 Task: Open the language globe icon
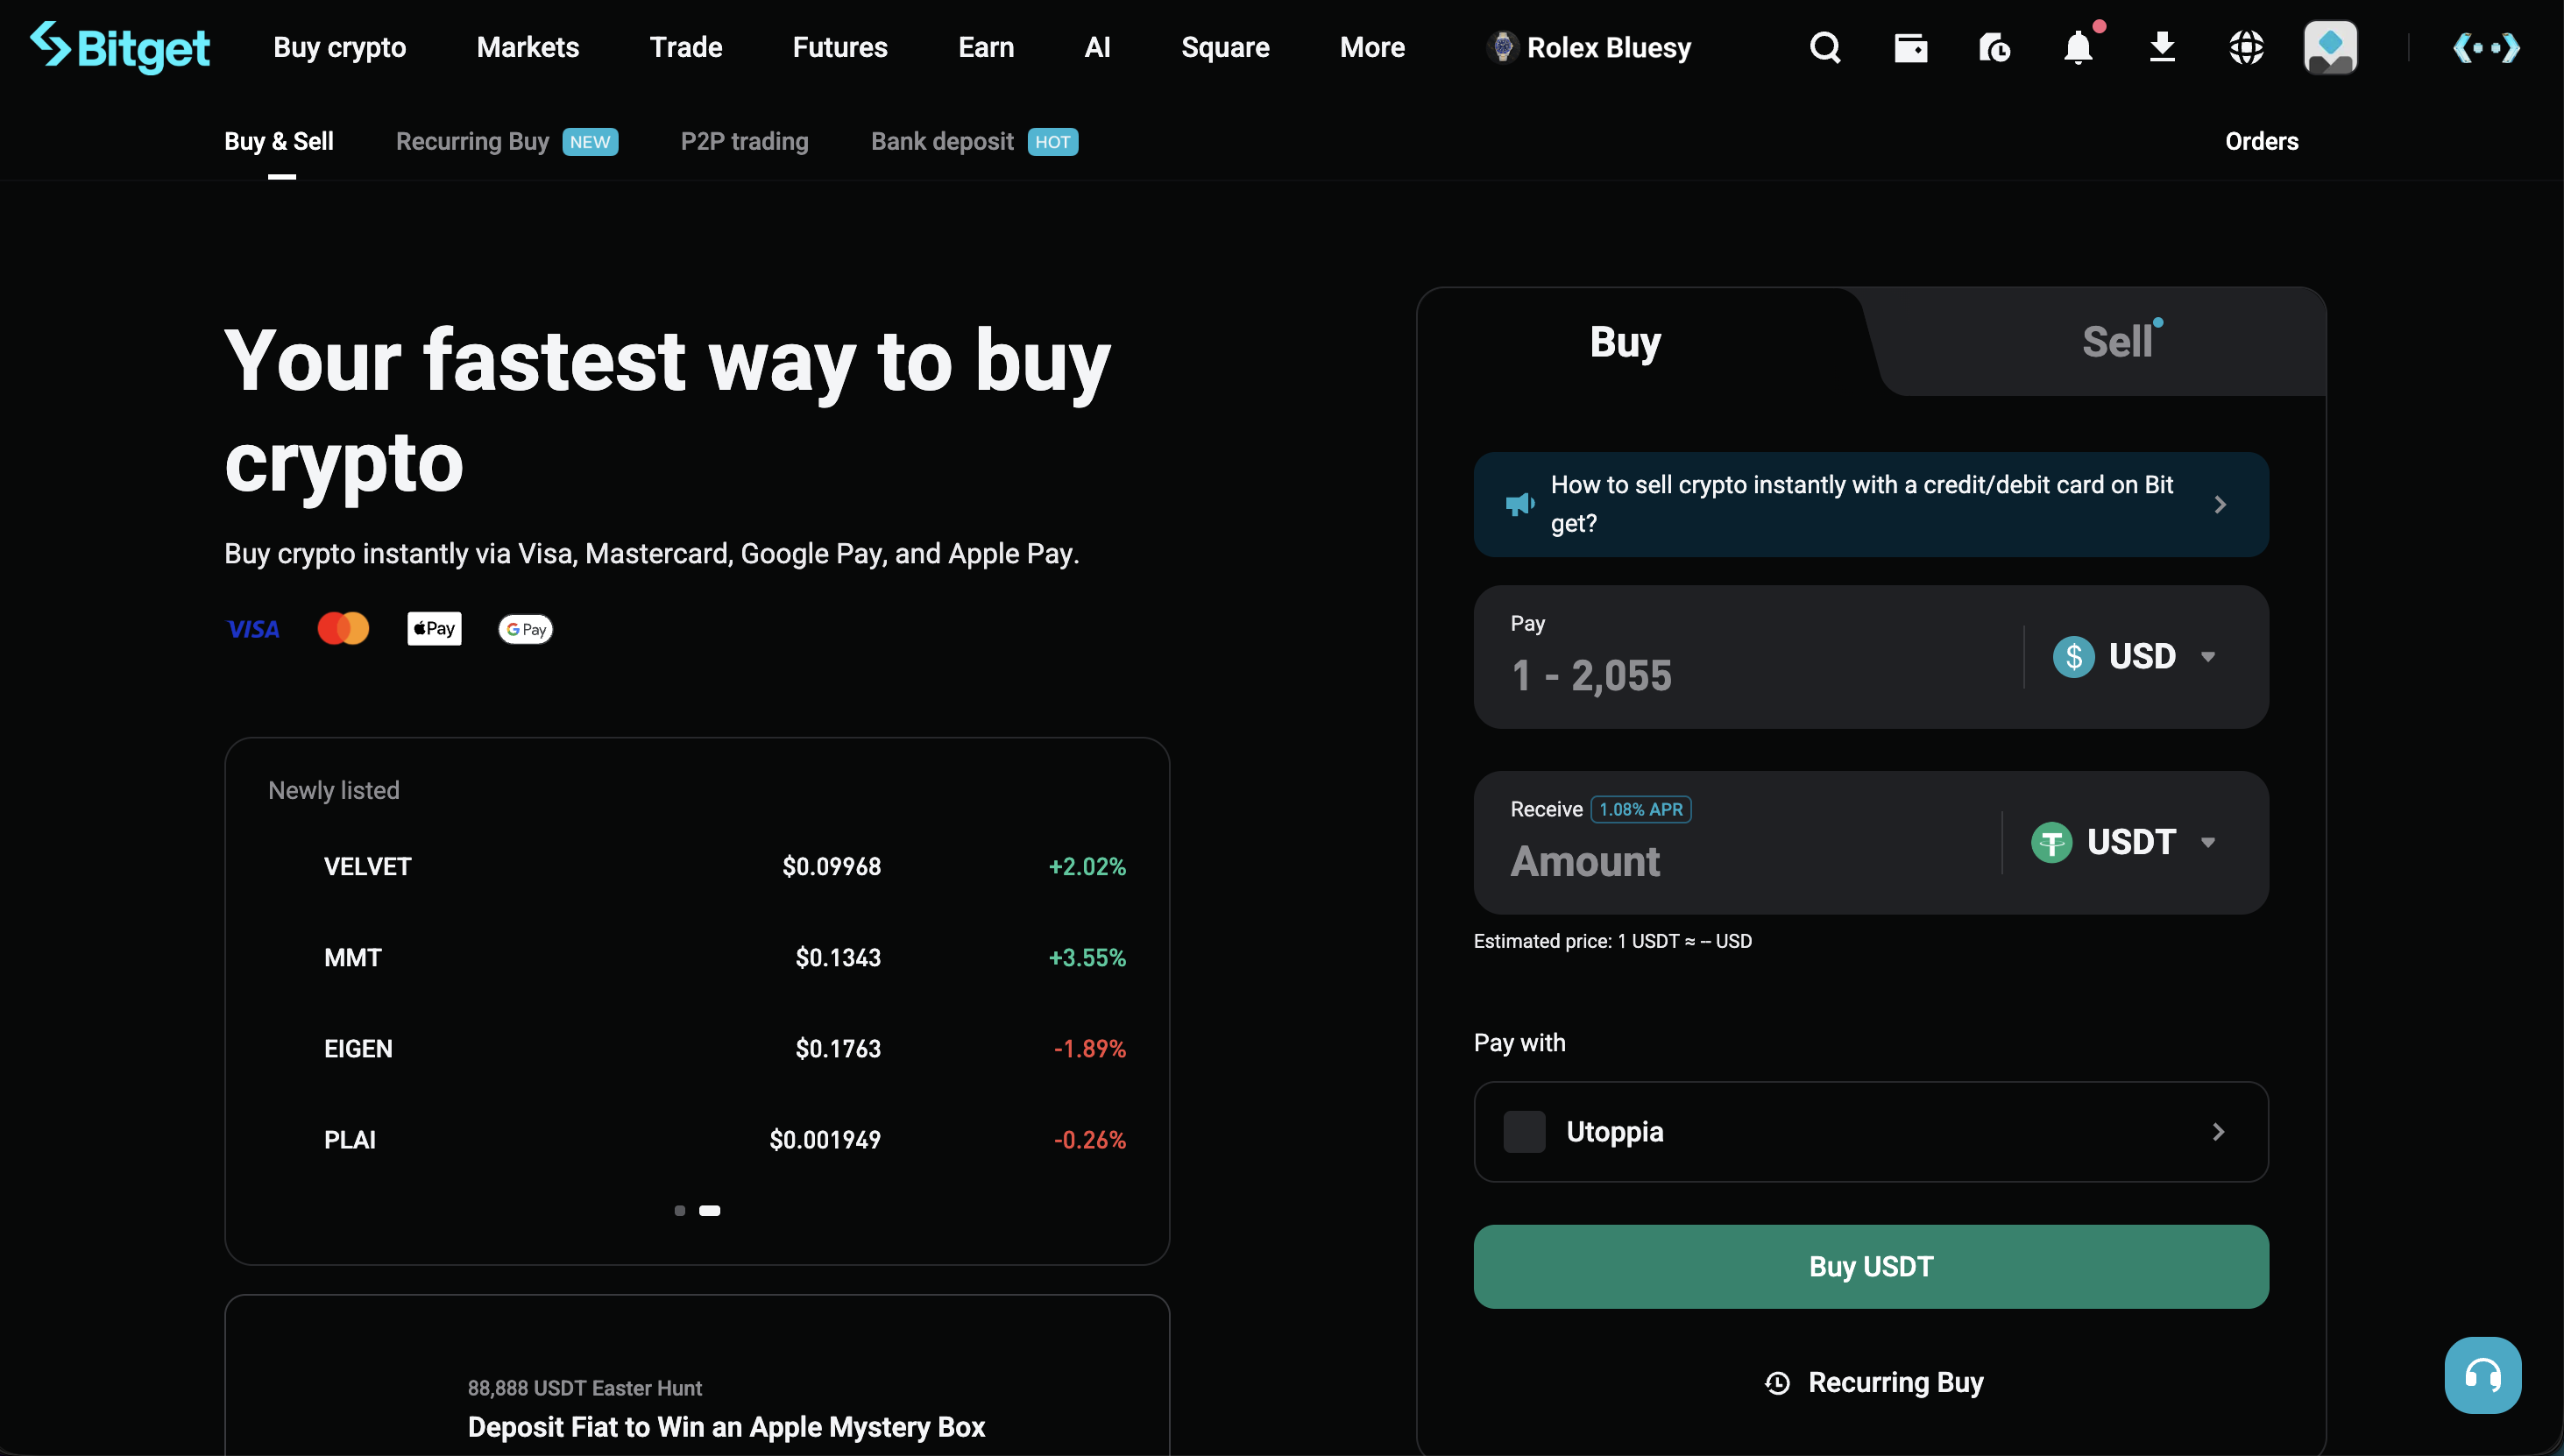pos(2246,47)
